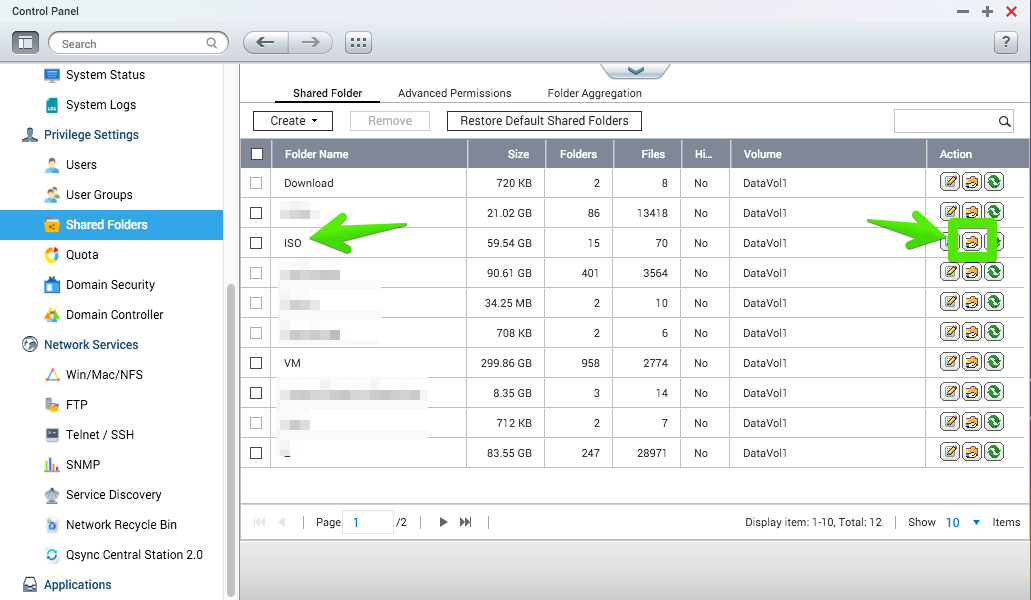The image size is (1031, 600).
Task: Edit access permissions for the ISO folder
Action: pyautogui.click(x=972, y=241)
